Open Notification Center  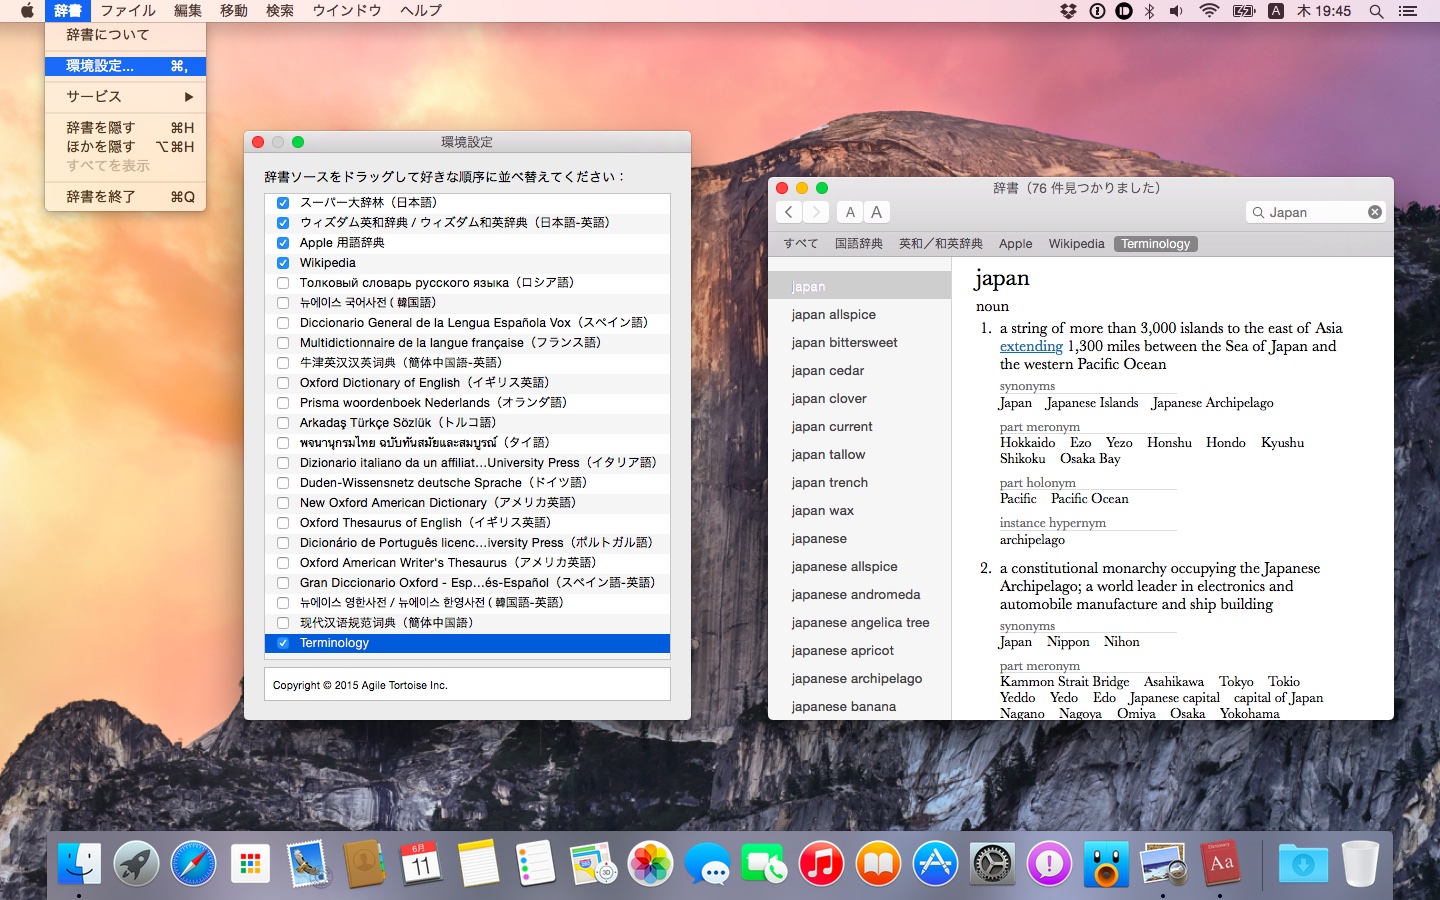coord(1408,11)
